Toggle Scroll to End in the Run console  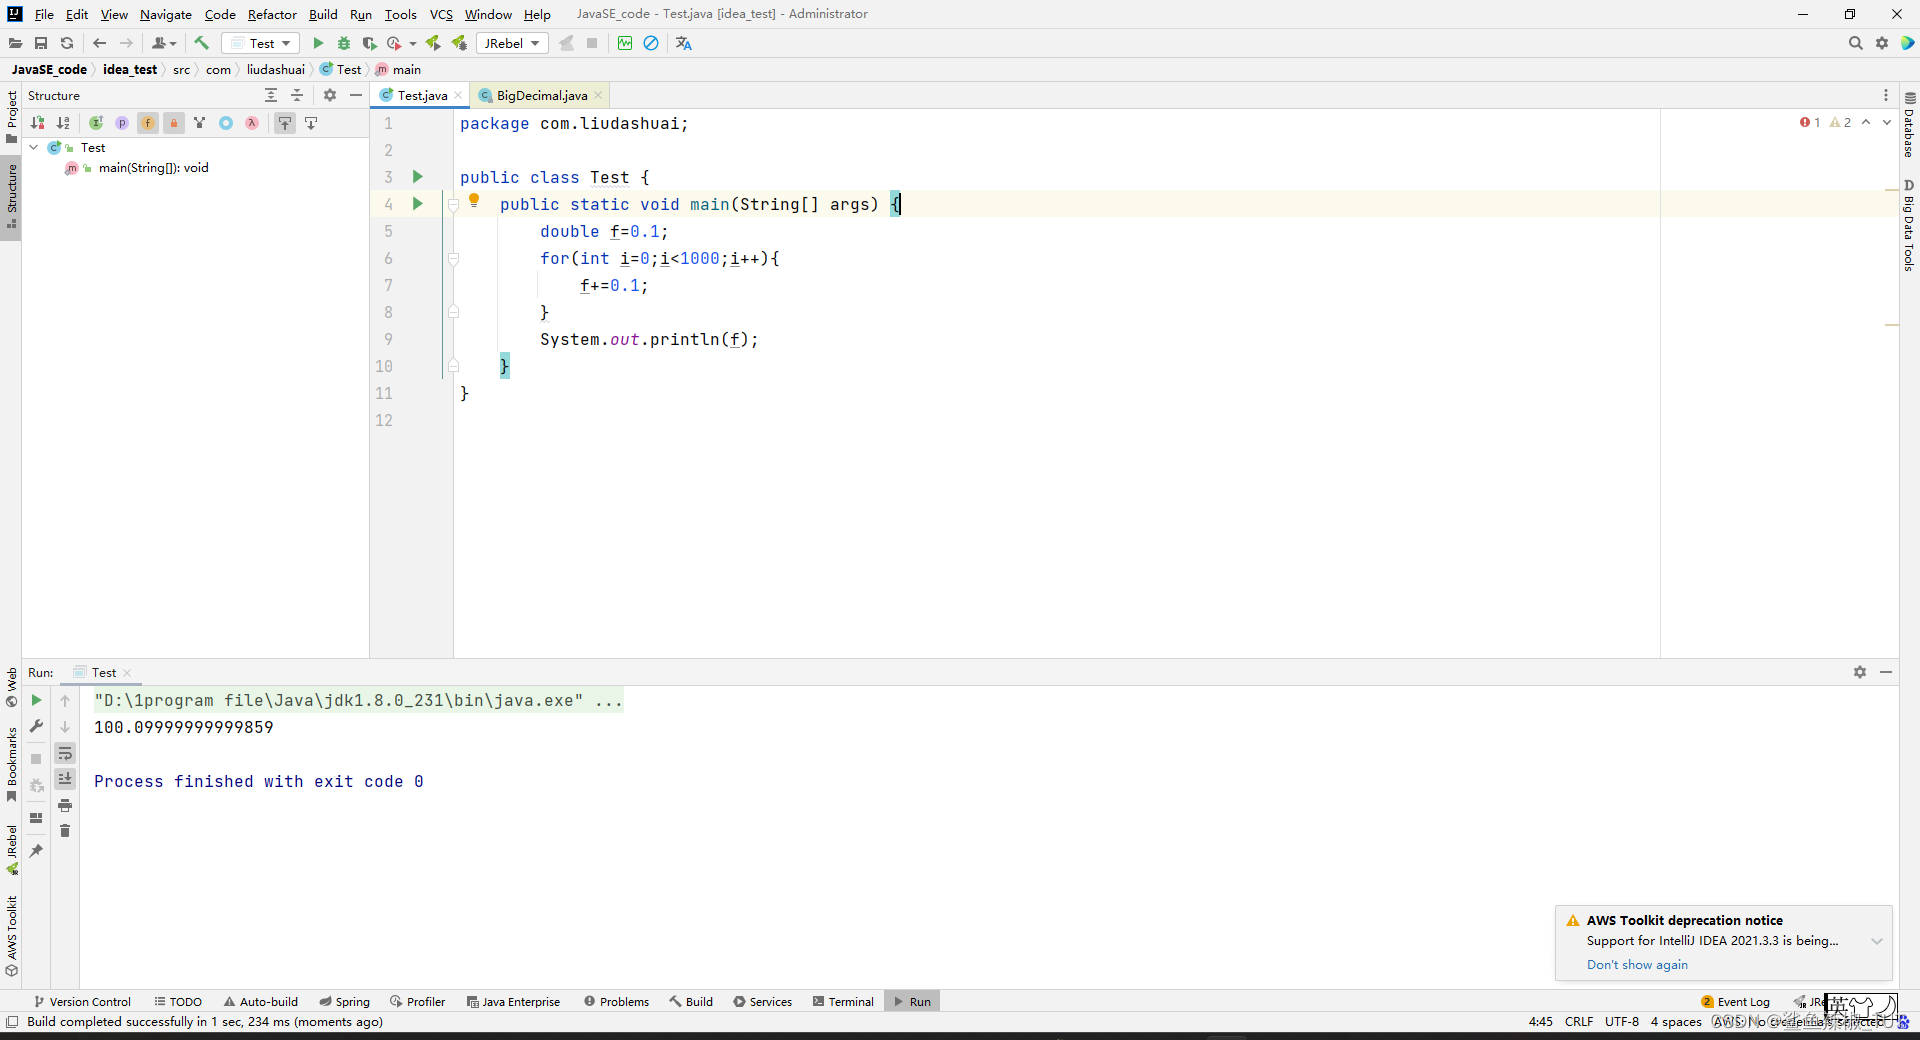(x=65, y=779)
